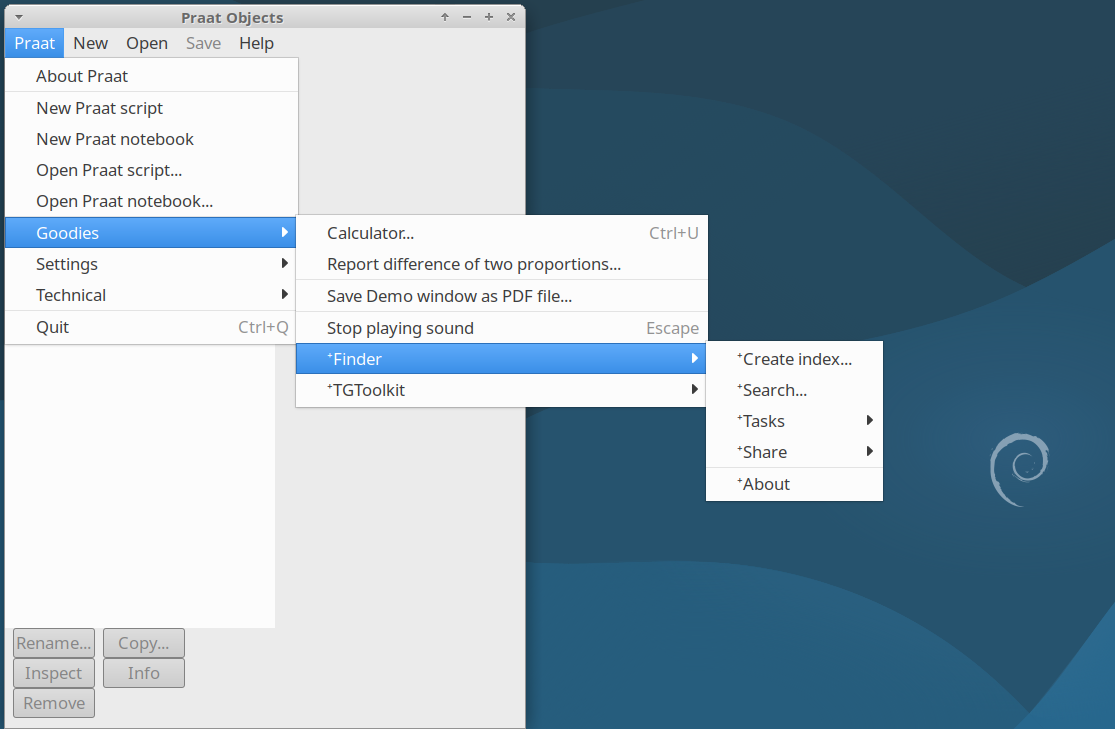The image size is (1115, 729).
Task: Click the greyed Save menu
Action: click(x=203, y=43)
